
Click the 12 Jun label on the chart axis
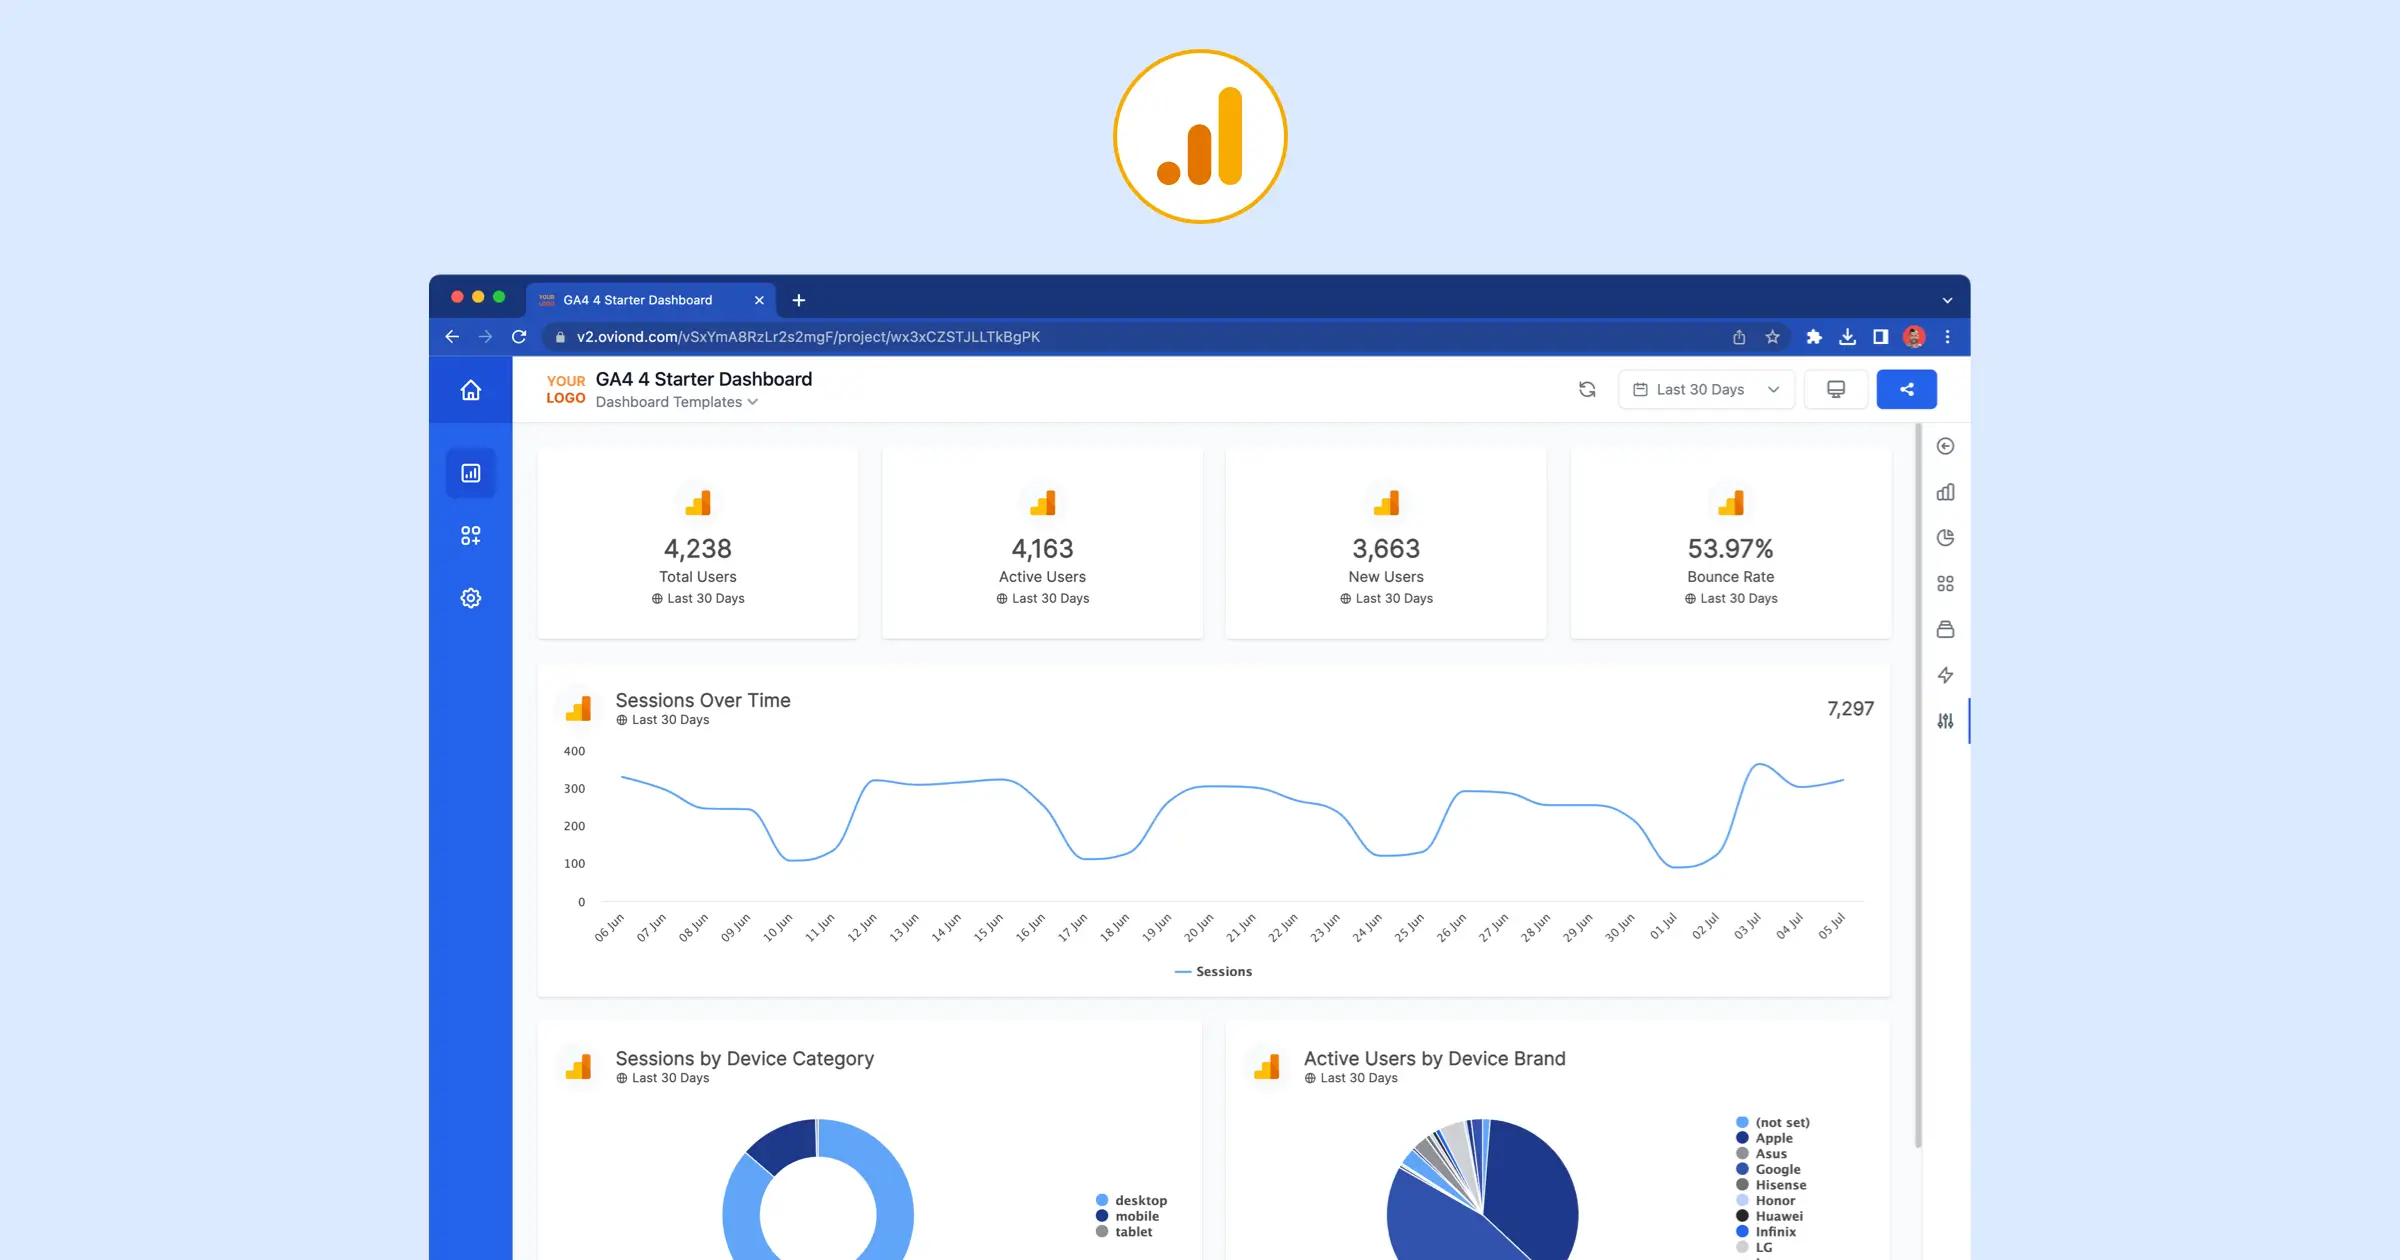coord(861,927)
